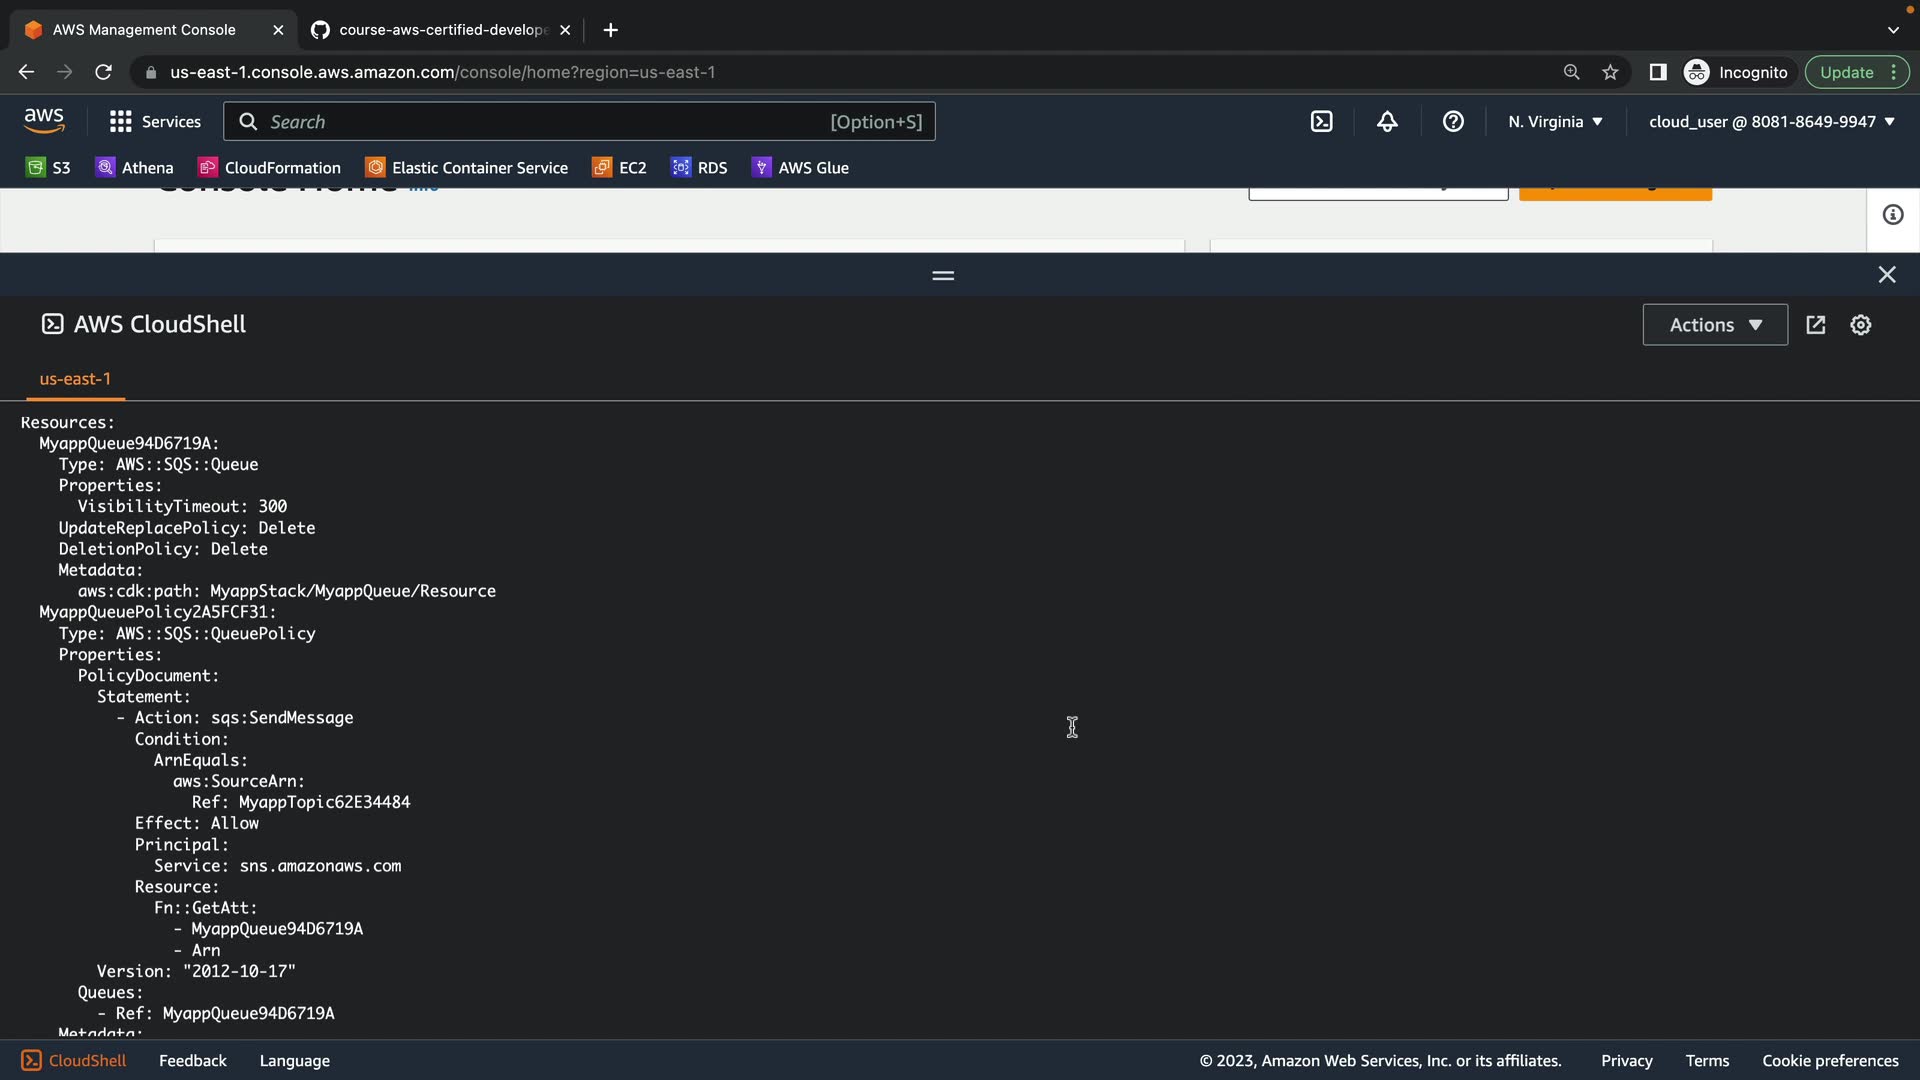Open the Cookie preferences link
The image size is (1920, 1080).
[1829, 1061]
